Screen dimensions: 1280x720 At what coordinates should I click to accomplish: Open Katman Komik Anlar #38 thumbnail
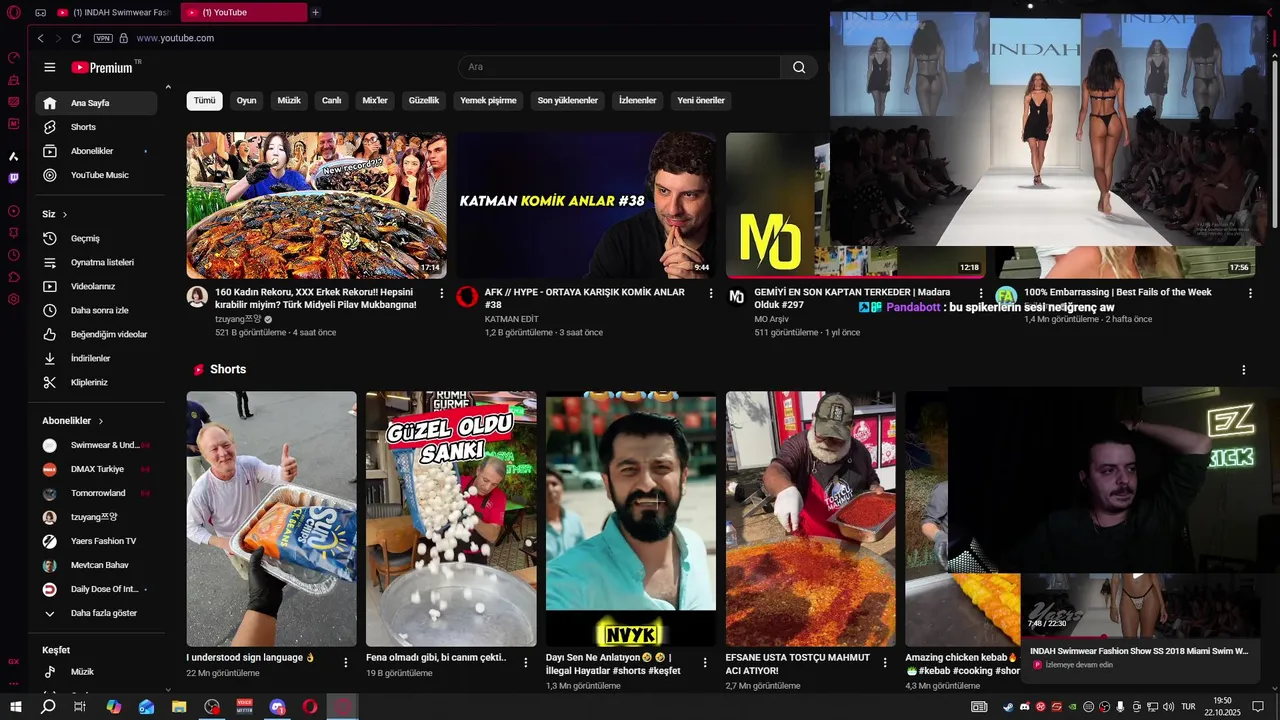[x=586, y=205]
